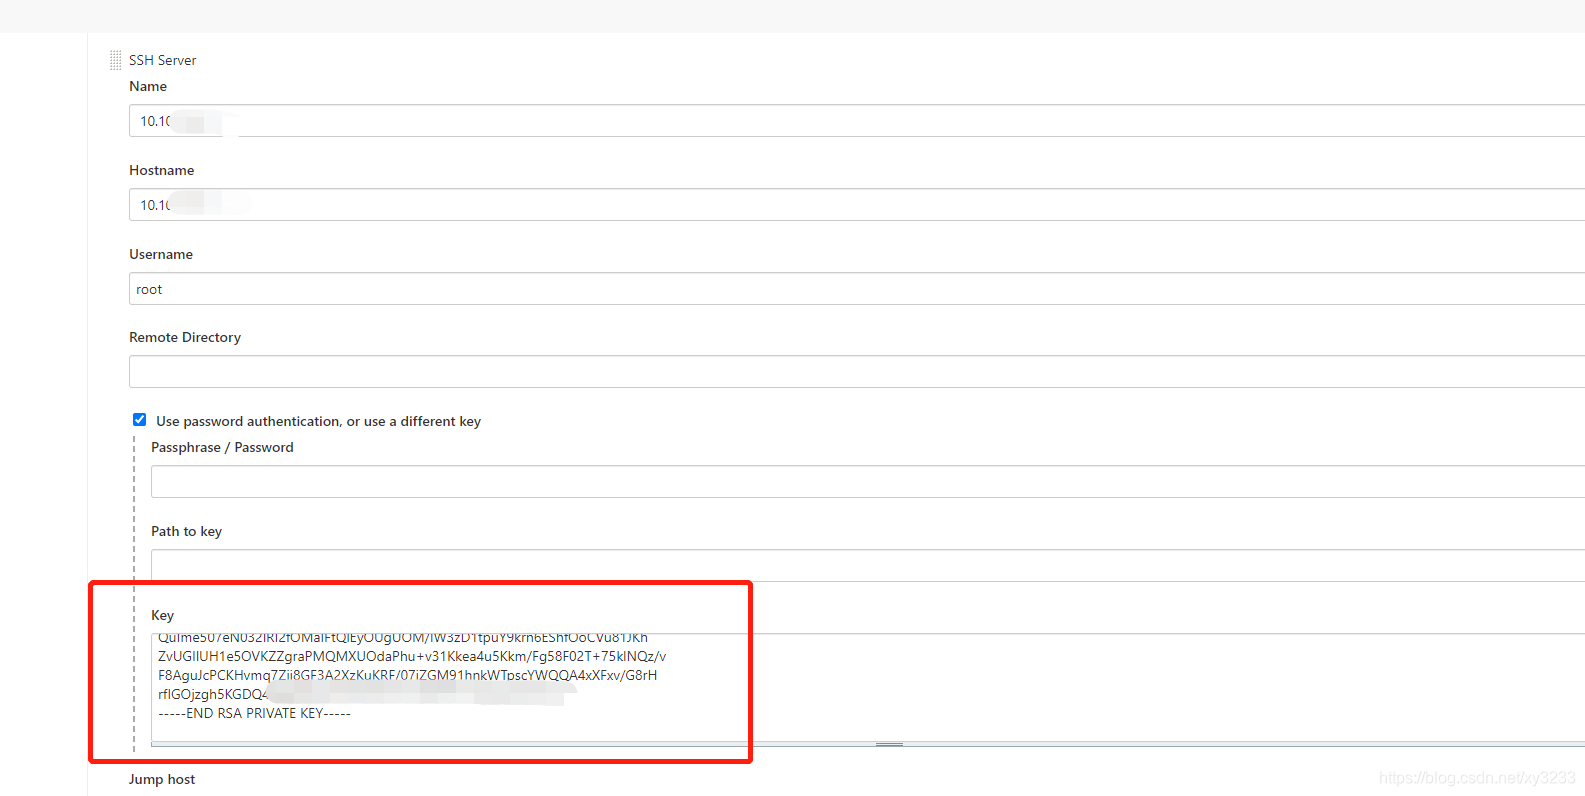Click the Use password authentication label text
1585x796 pixels.
(x=318, y=421)
